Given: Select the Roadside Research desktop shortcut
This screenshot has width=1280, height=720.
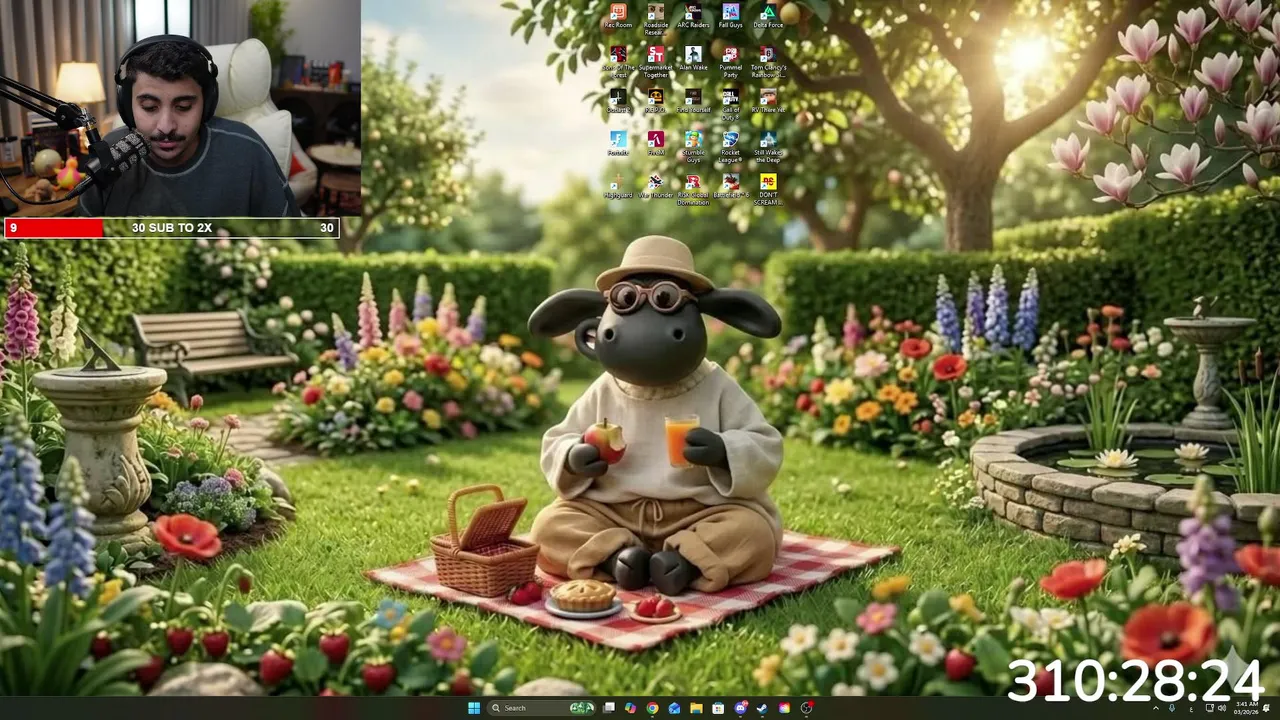Looking at the screenshot, I should point(656,18).
